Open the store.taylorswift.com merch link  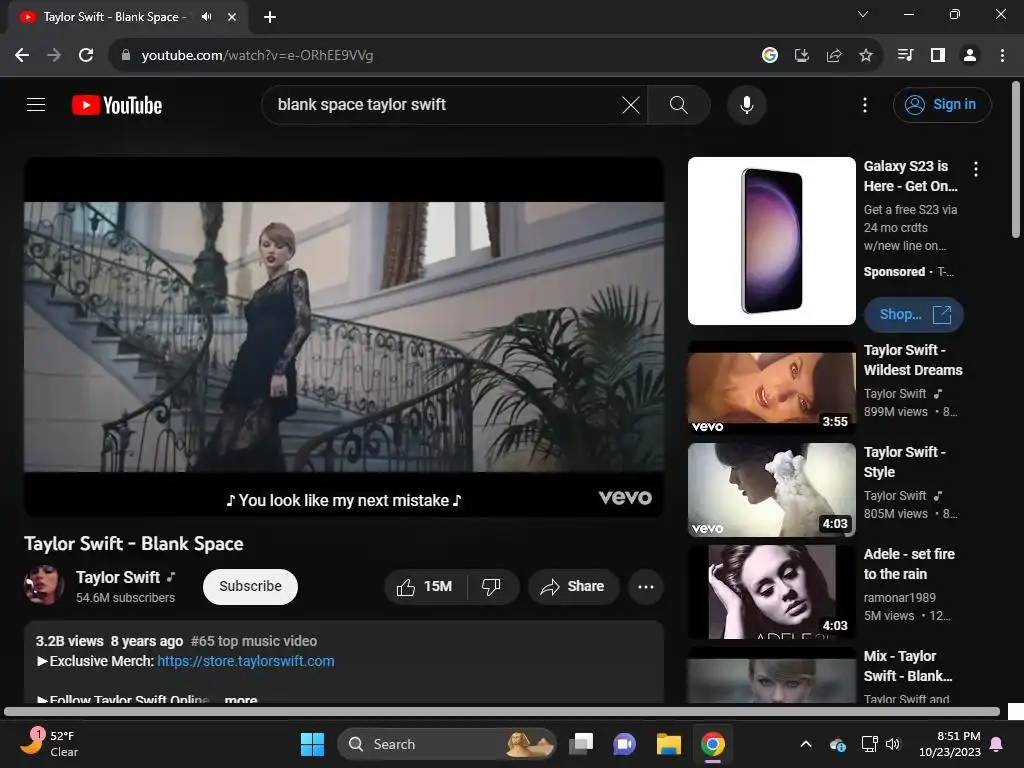pos(246,661)
